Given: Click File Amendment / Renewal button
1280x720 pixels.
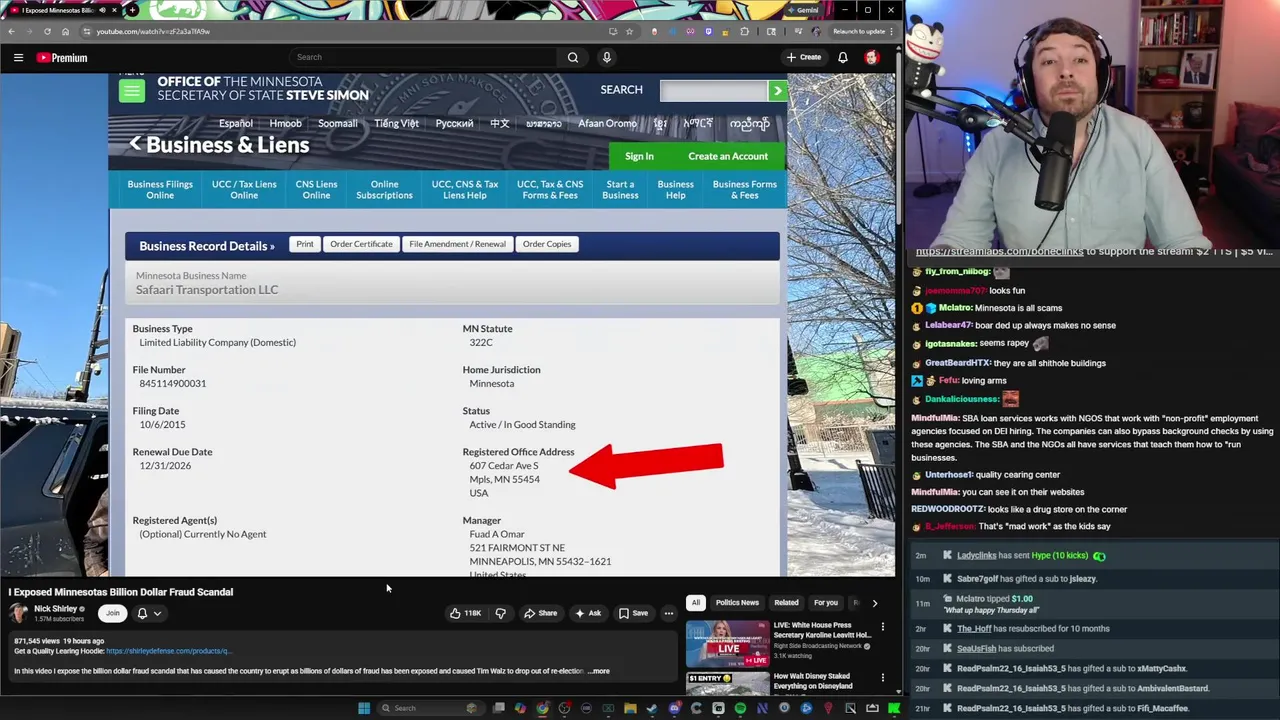Looking at the screenshot, I should coord(457,244).
